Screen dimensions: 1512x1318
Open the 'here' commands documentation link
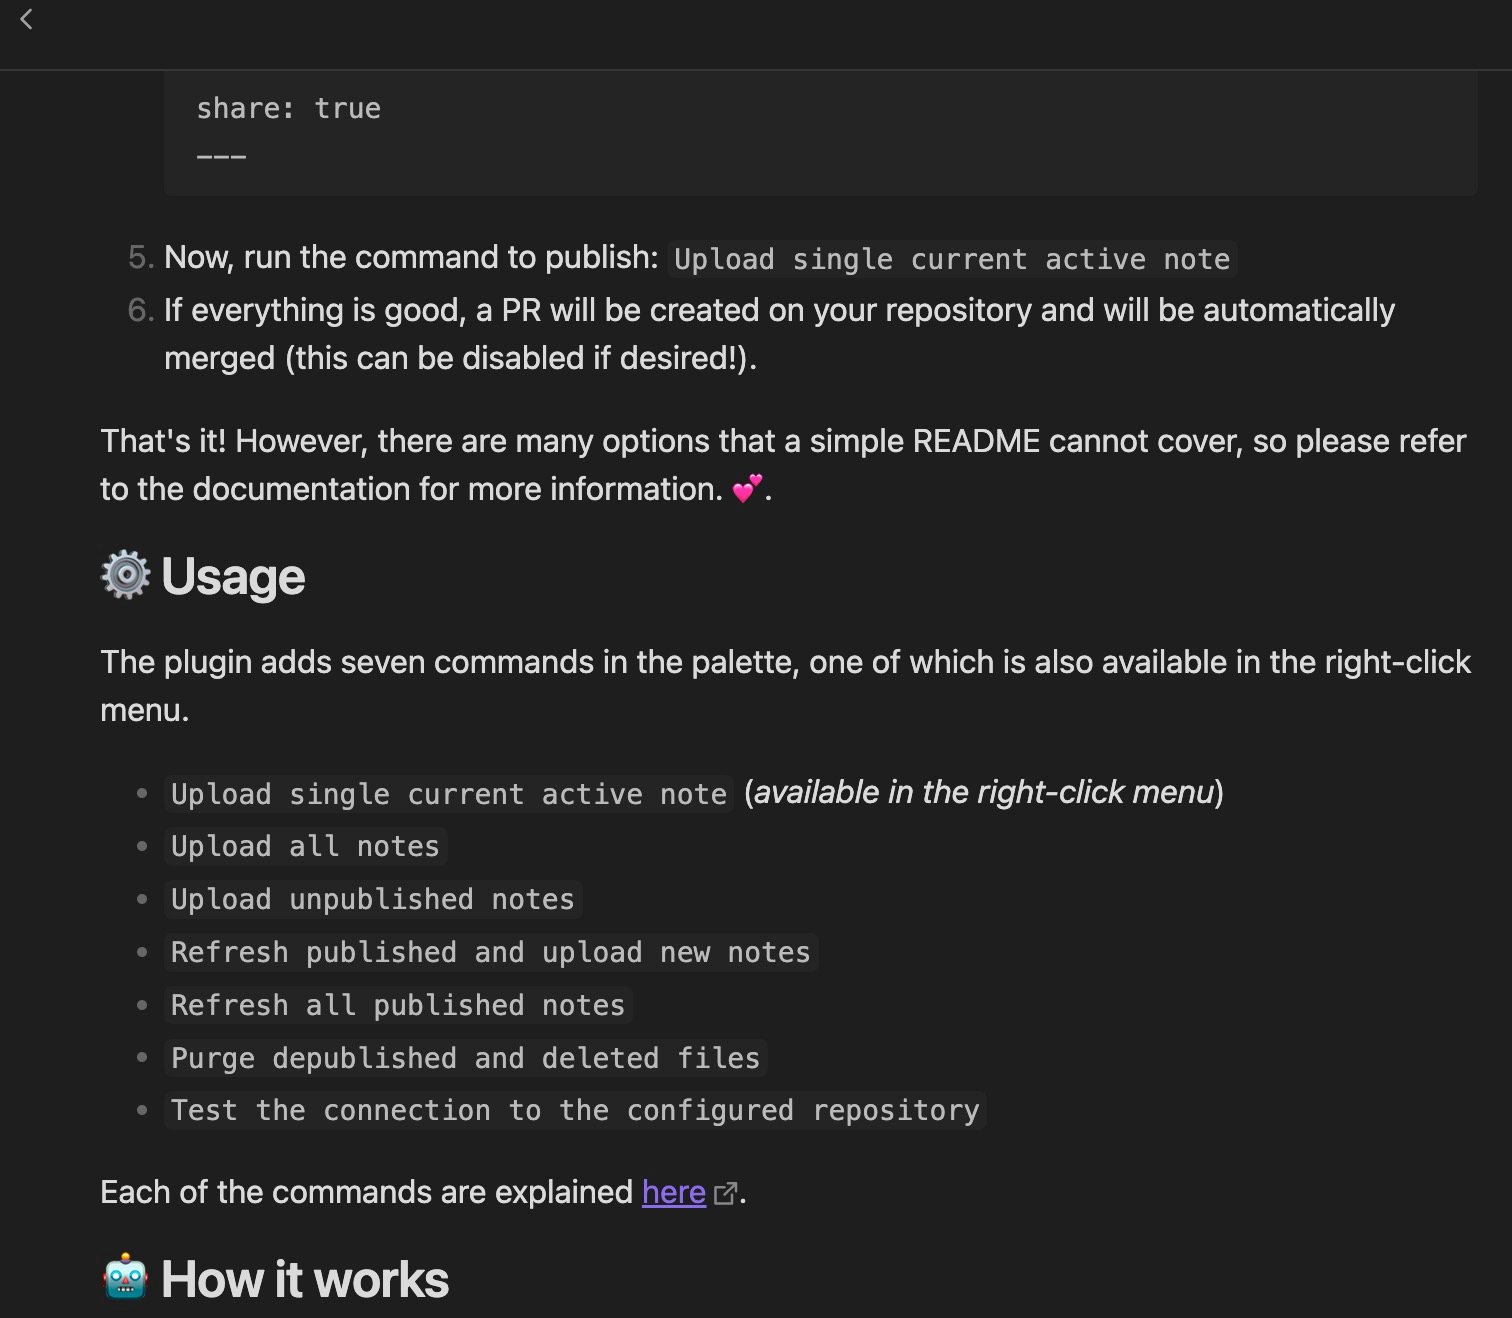[x=673, y=1192]
